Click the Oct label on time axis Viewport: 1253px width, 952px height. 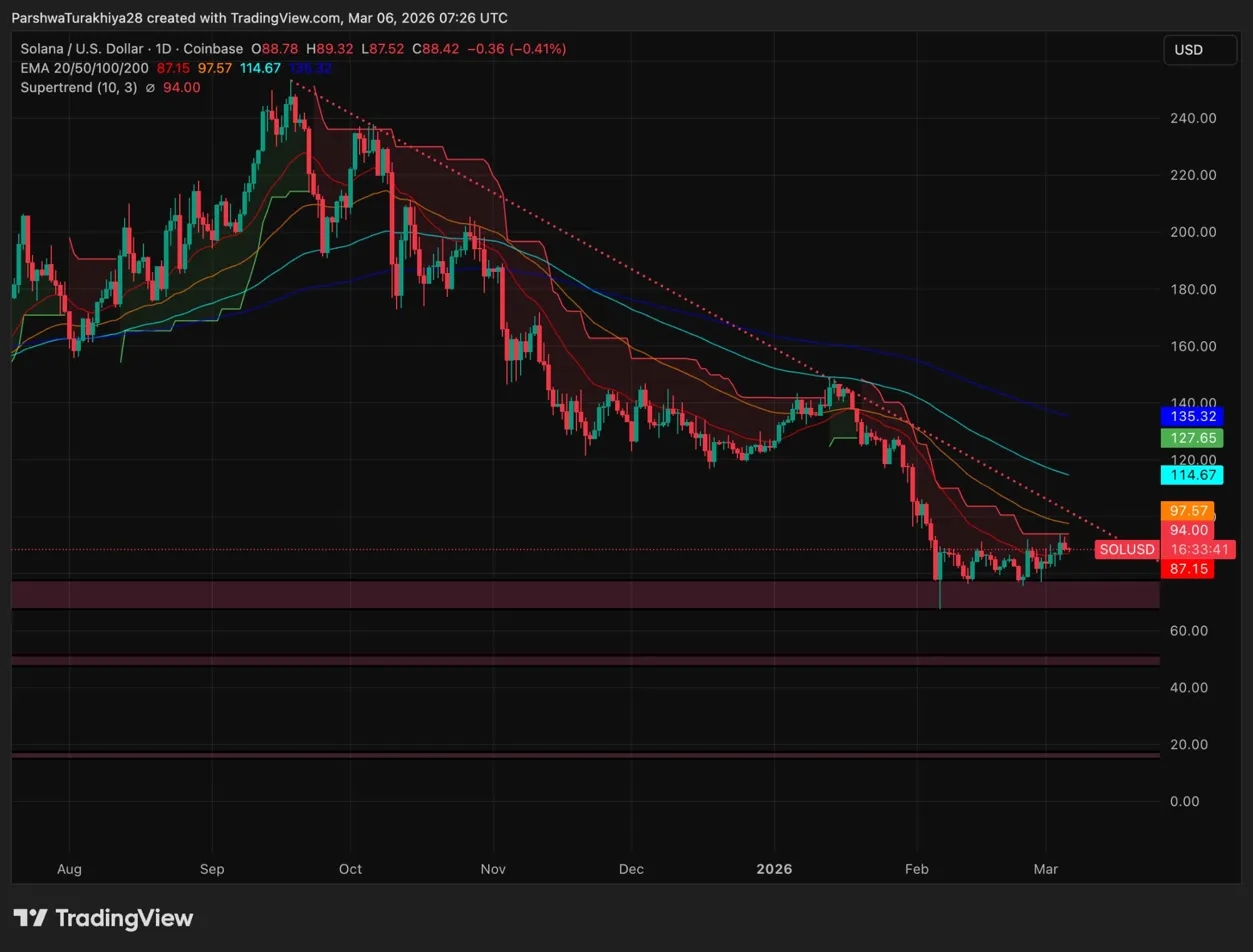point(351,869)
